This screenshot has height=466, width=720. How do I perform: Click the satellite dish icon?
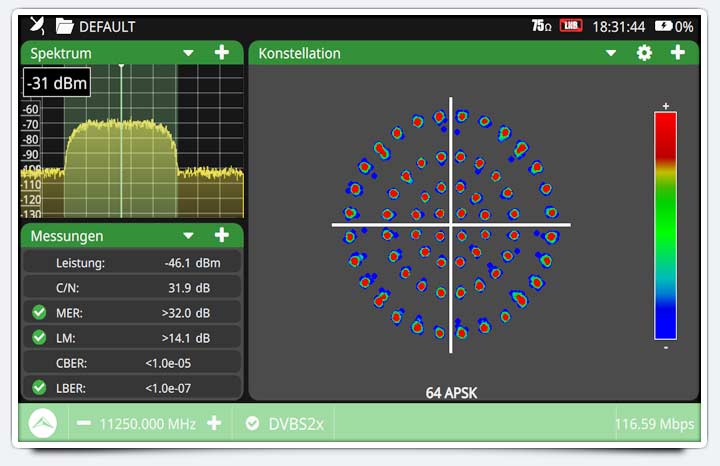37,26
